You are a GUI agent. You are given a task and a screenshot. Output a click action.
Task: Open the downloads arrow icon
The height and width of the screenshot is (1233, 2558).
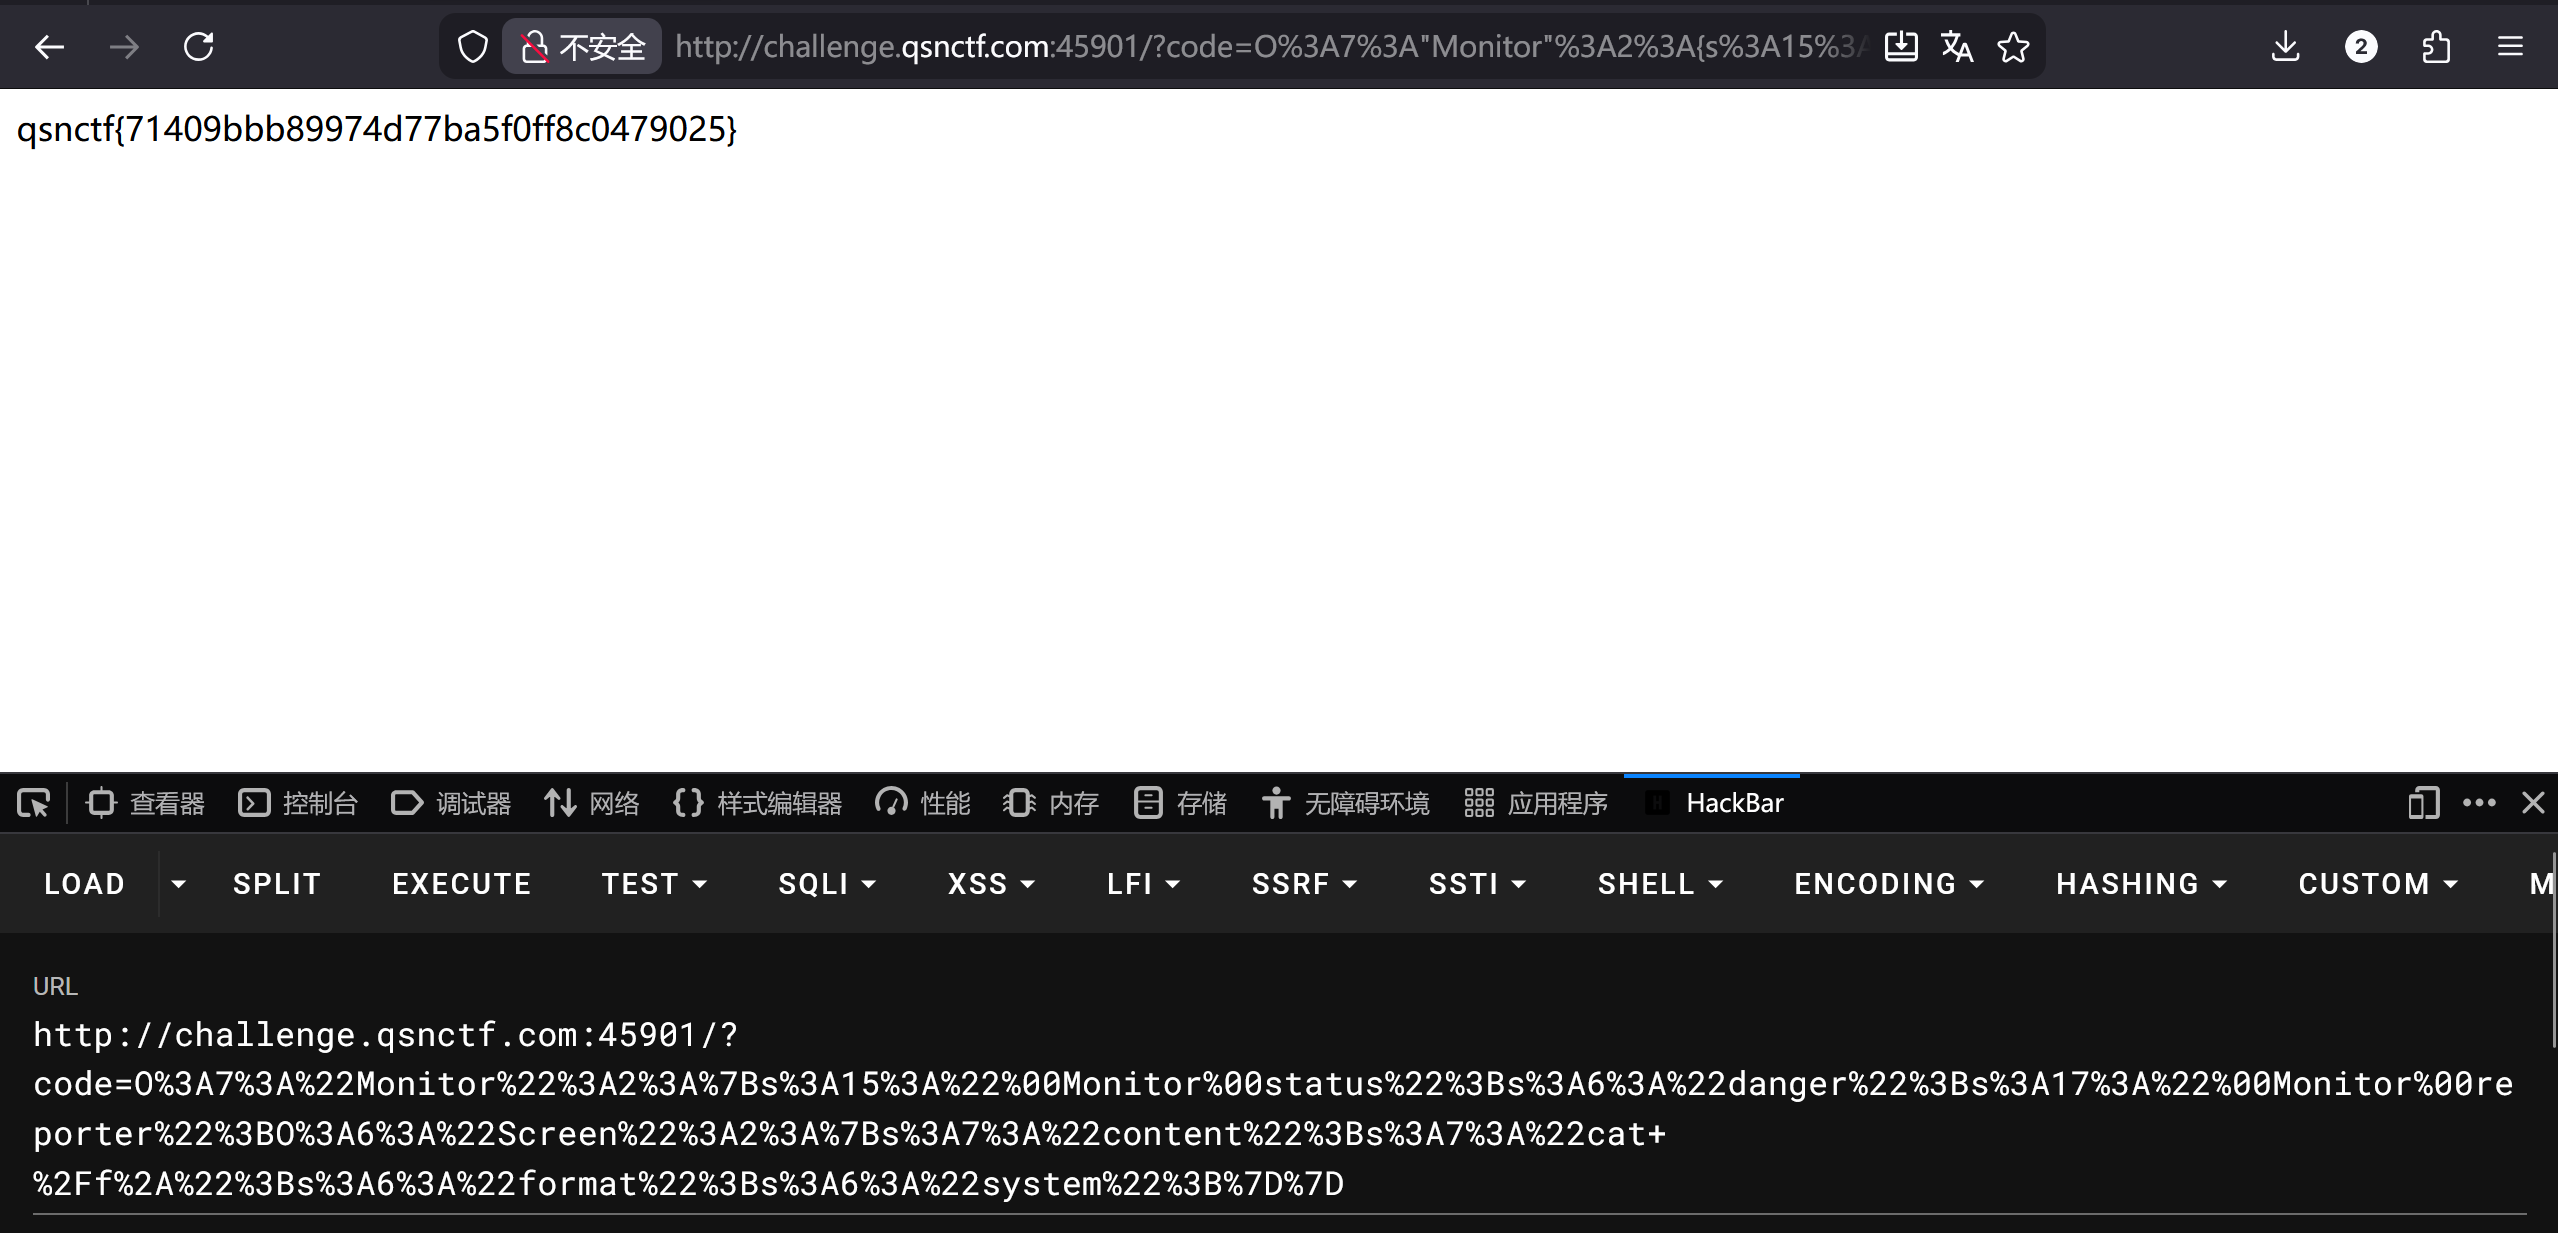pyautogui.click(x=2285, y=47)
